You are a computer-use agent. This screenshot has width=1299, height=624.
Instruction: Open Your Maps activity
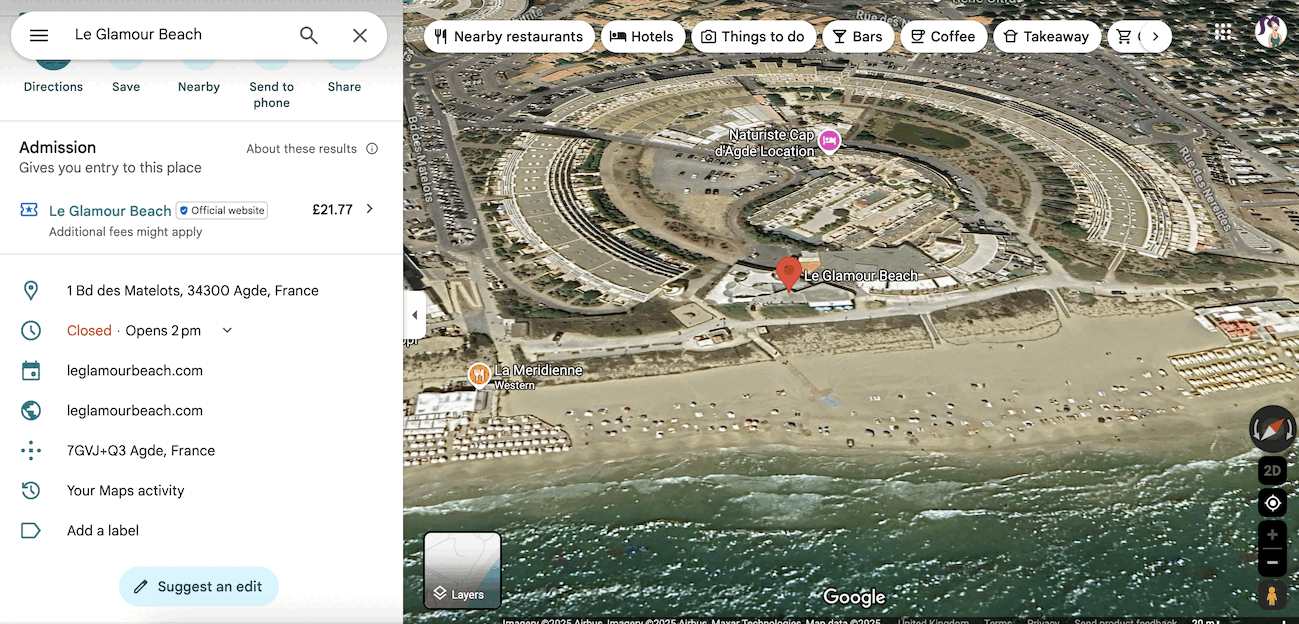point(126,491)
